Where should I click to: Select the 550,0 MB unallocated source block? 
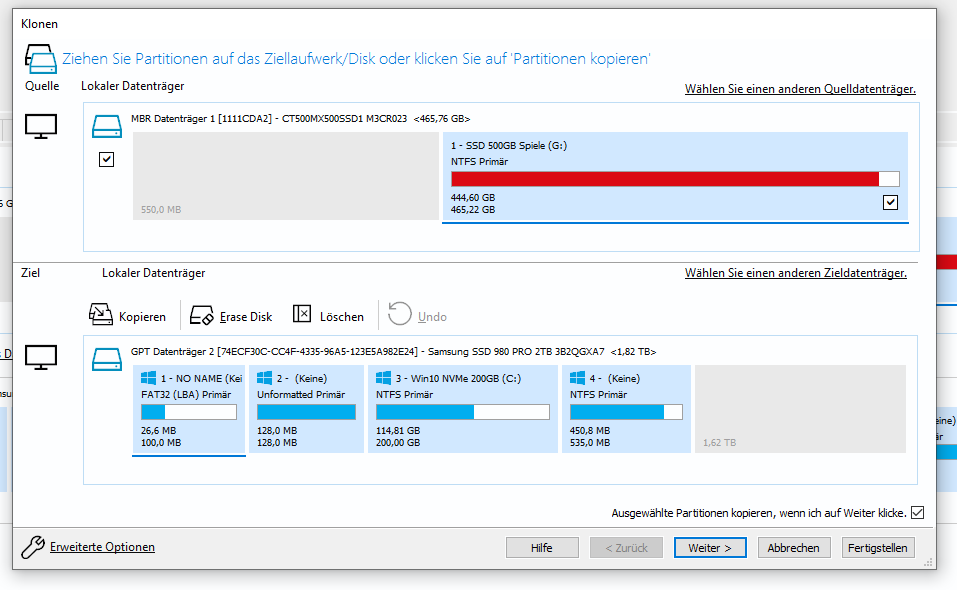pos(286,176)
